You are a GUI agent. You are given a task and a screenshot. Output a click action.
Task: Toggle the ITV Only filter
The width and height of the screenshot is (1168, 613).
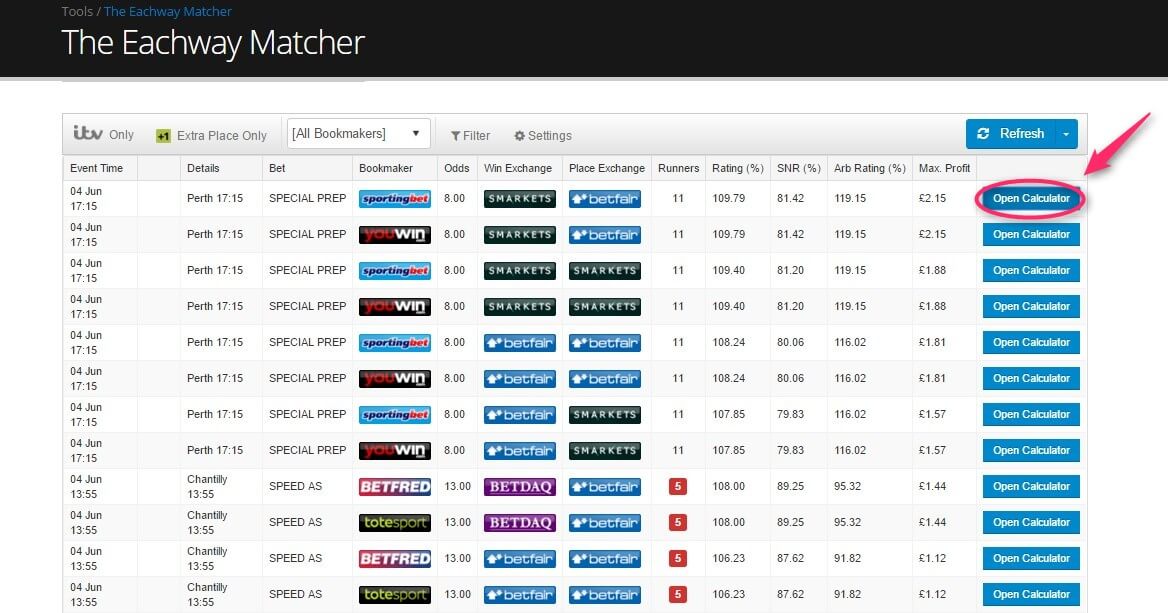(104, 134)
